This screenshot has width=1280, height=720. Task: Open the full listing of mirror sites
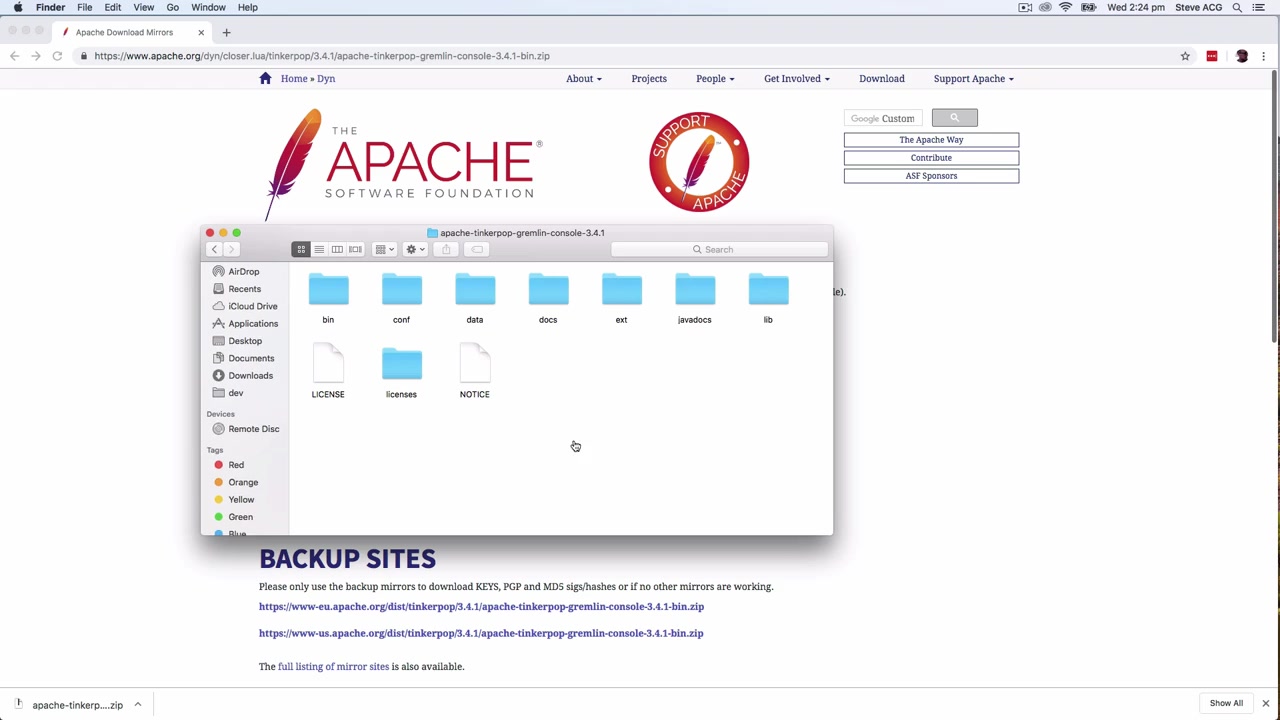coord(333,666)
